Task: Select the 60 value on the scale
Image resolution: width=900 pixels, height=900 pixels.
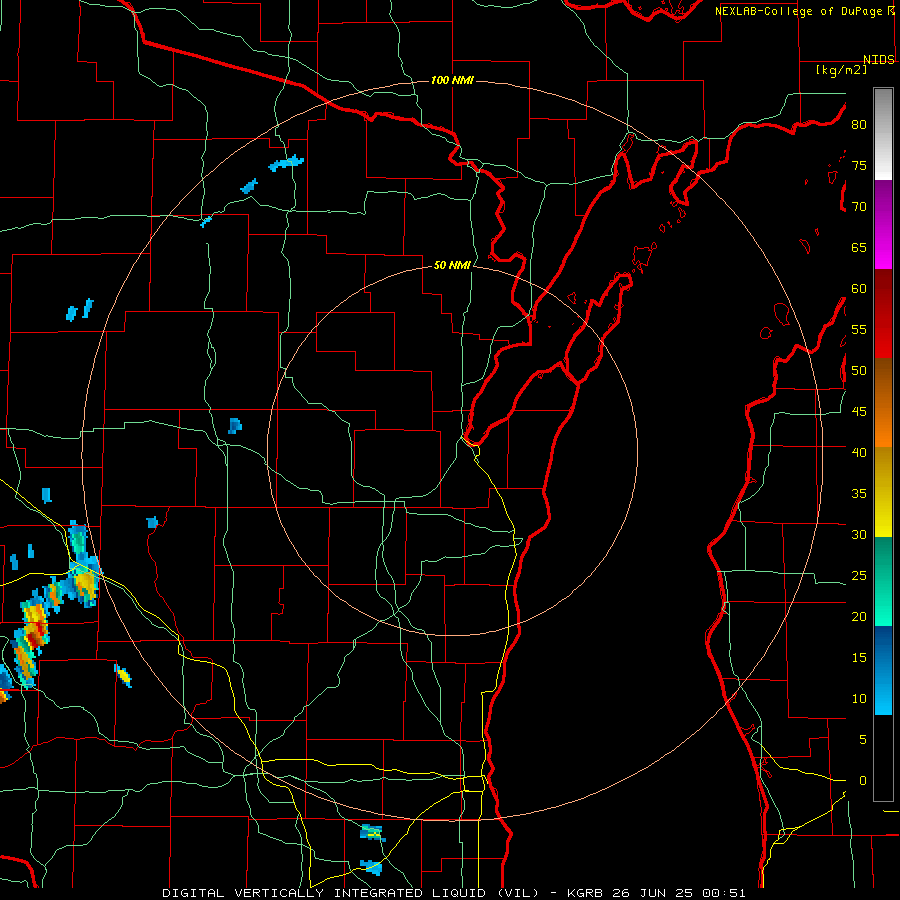Action: point(859,289)
